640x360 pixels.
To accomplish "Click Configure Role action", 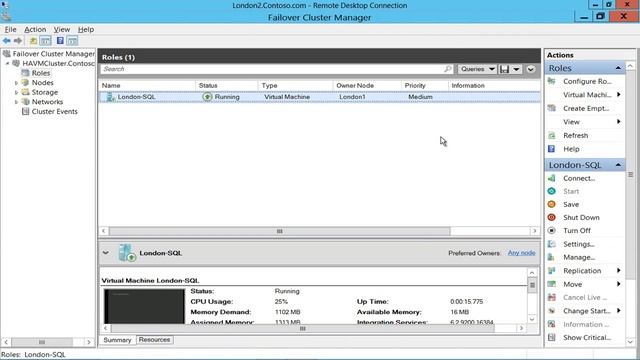I will pyautogui.click(x=587, y=81).
